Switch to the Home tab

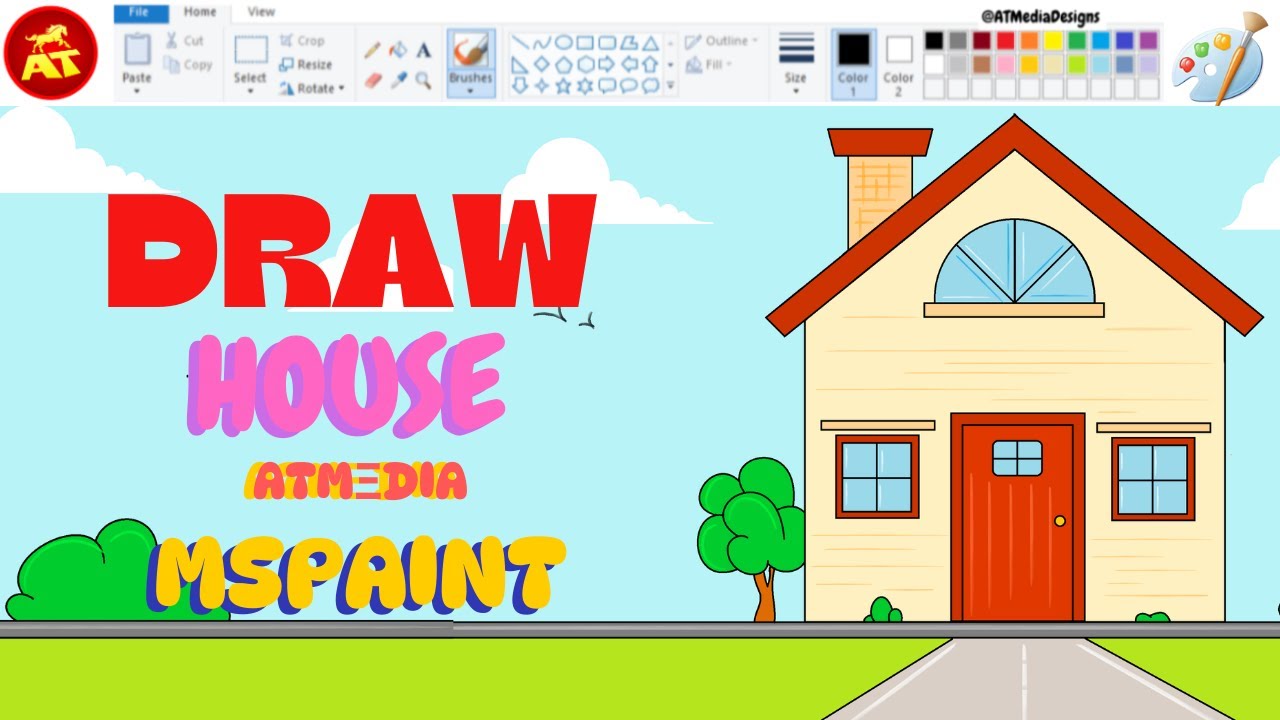pyautogui.click(x=200, y=12)
